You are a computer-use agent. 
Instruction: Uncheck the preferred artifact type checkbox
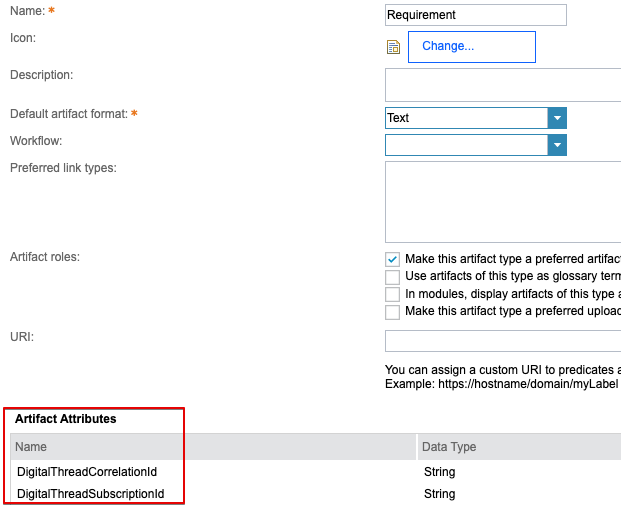click(x=393, y=259)
